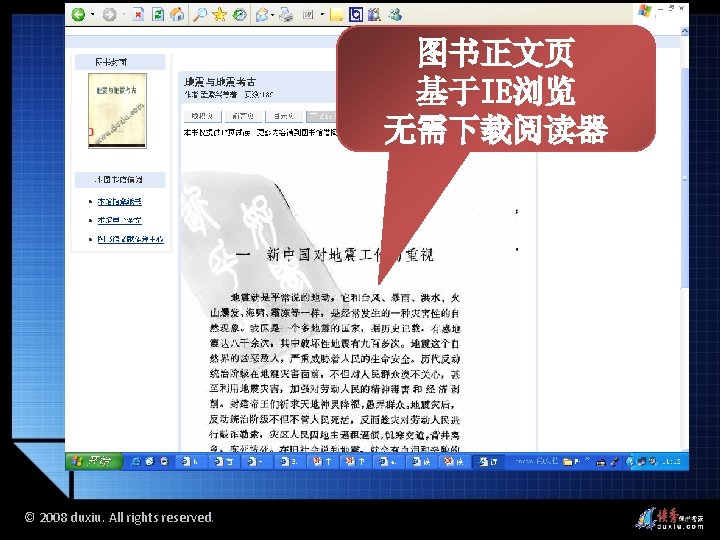Open the Windows Start button
The image size is (720, 540).
click(x=94, y=461)
